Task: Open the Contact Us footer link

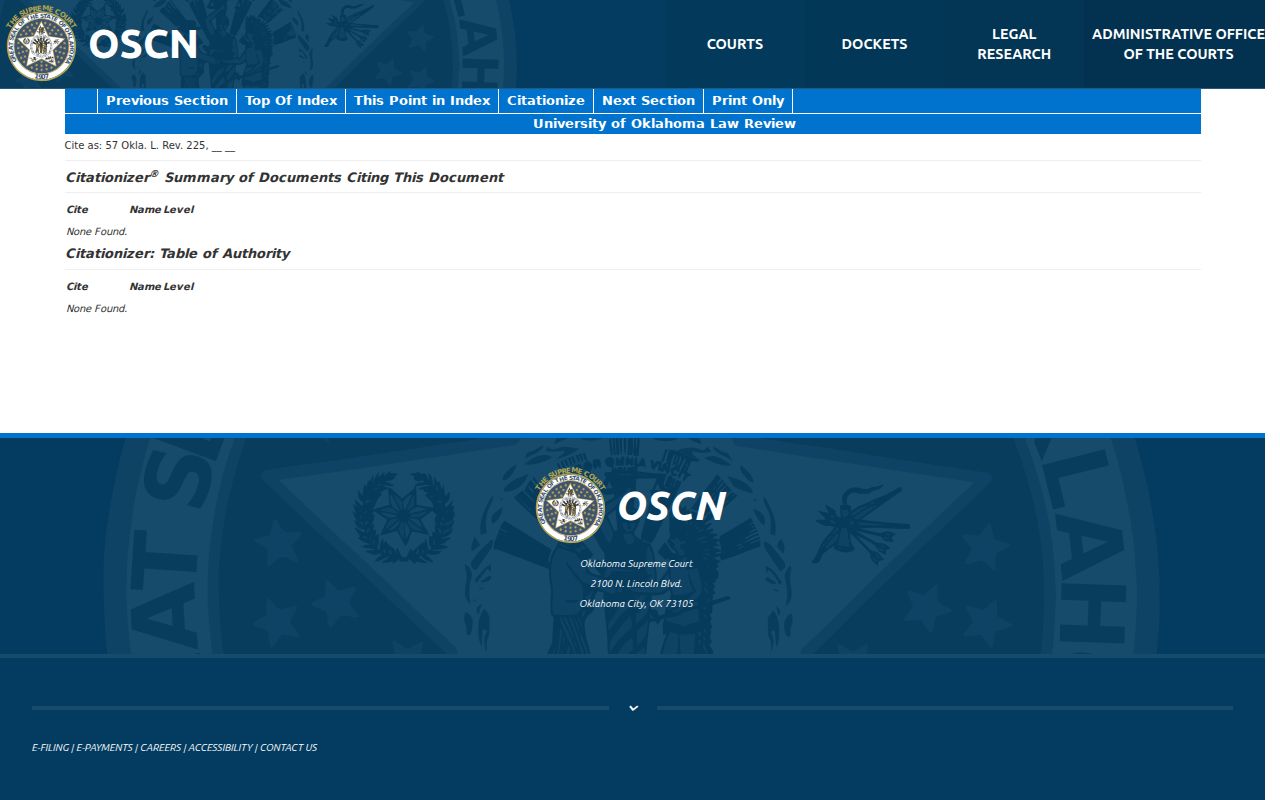Action: 289,748
